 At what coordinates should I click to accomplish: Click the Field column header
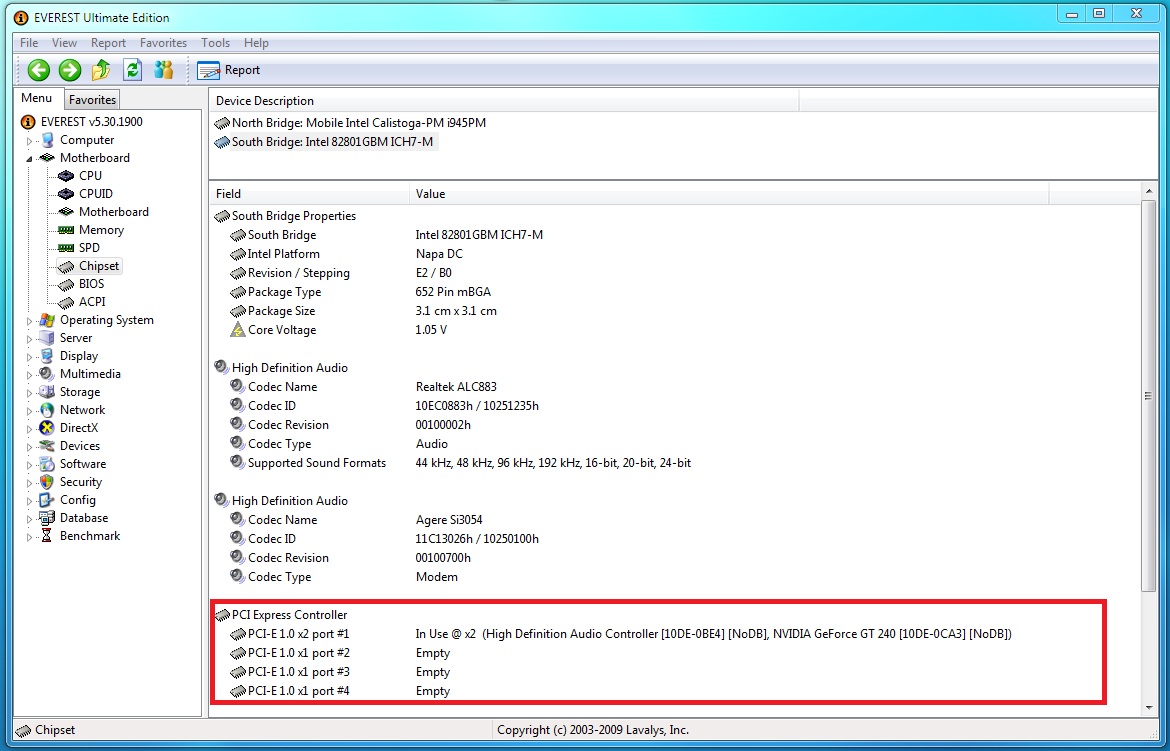pos(309,194)
